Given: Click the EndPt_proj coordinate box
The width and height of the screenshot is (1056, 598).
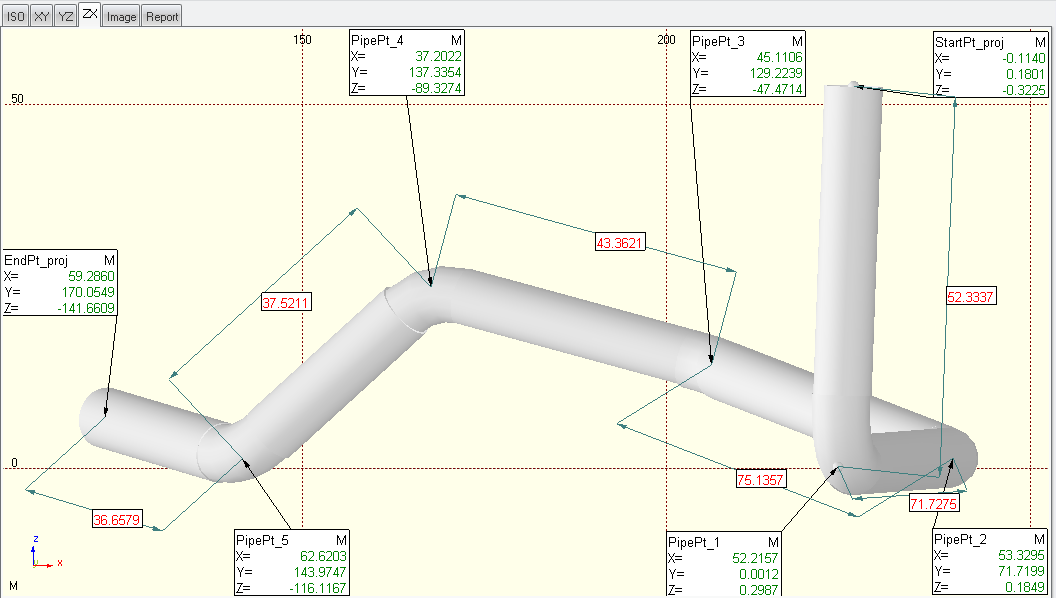Looking at the screenshot, I should point(60,283).
